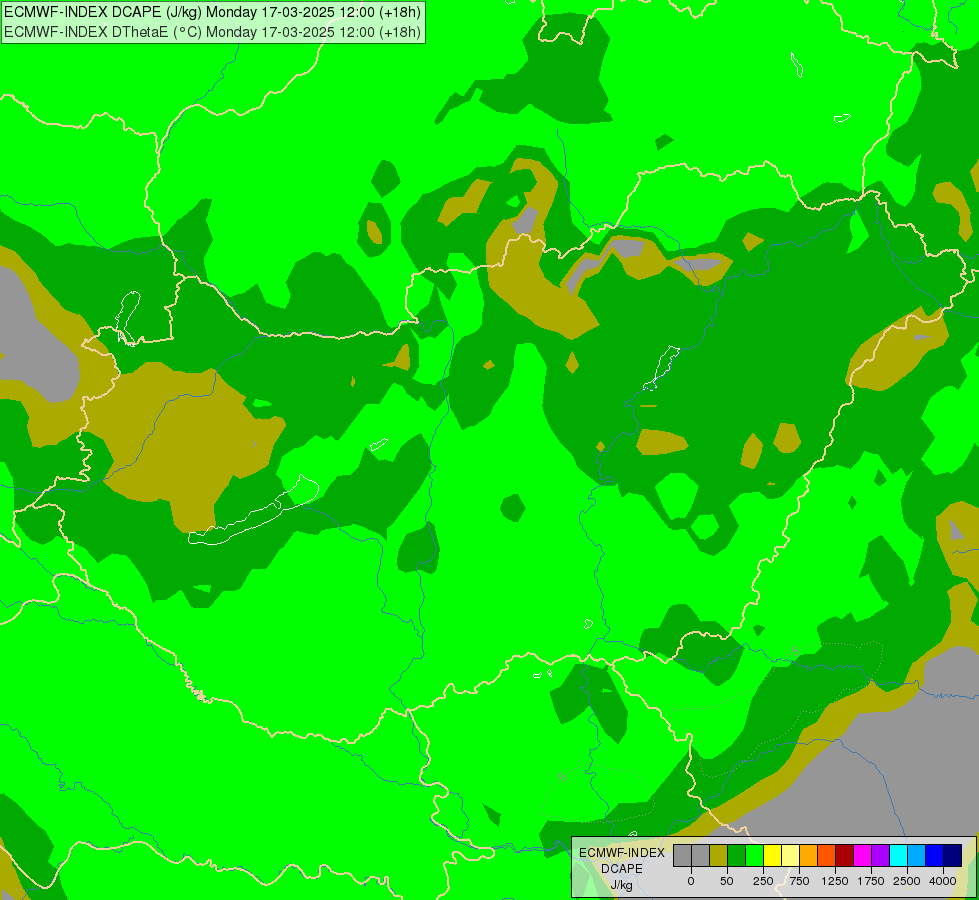This screenshot has width=979, height=900.
Task: Click the dark green 50 J/kg legend swatch
Action: (x=737, y=856)
